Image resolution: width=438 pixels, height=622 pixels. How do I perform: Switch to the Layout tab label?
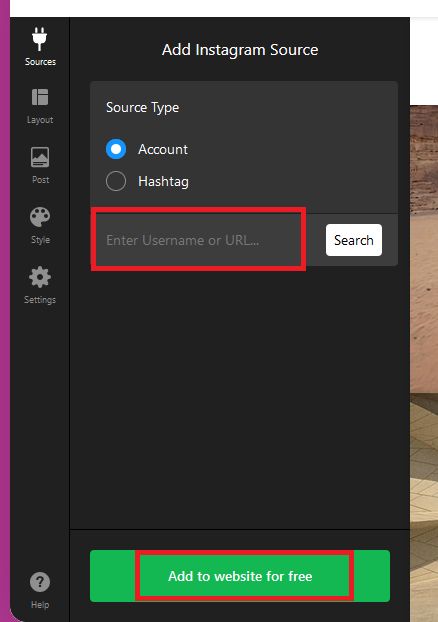tap(40, 120)
